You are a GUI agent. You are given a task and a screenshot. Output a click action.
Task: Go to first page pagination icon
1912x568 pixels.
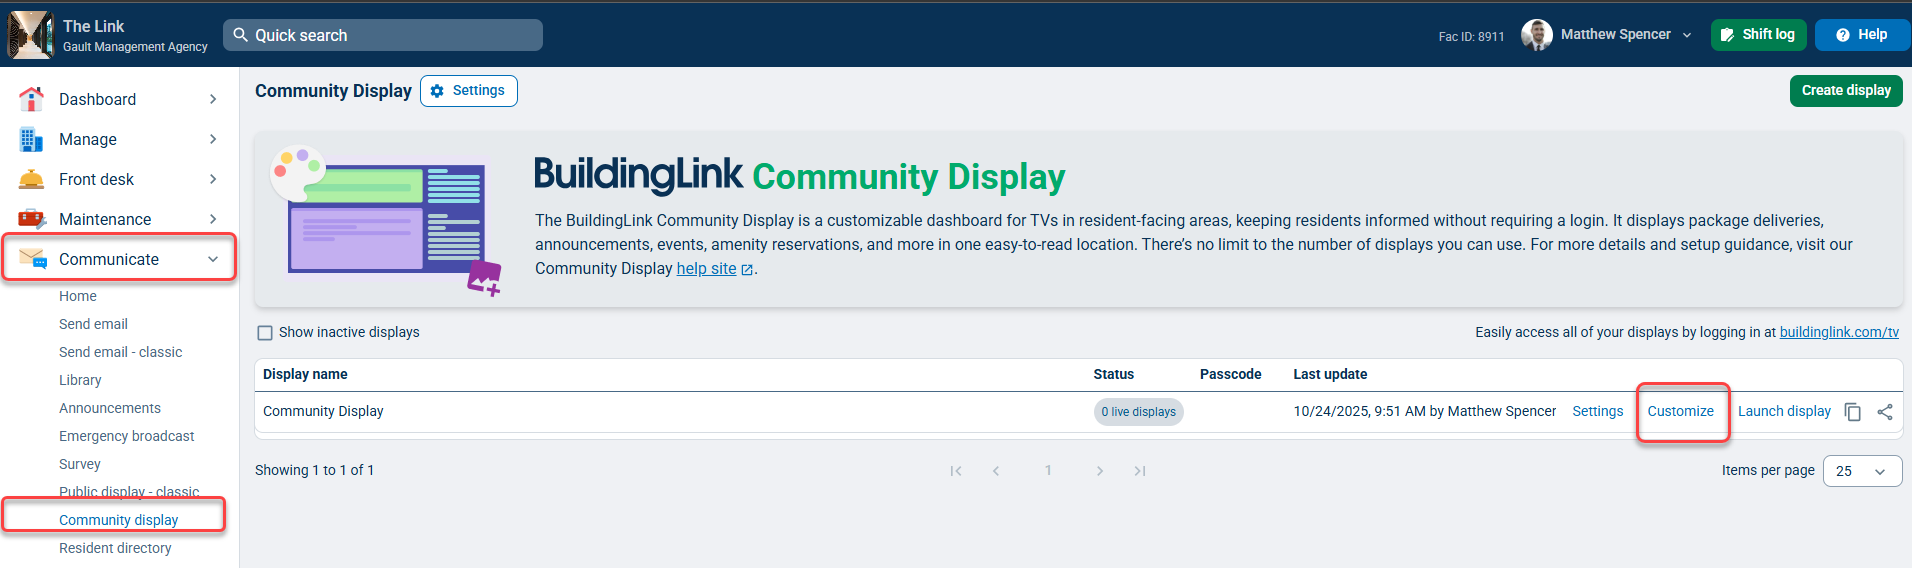point(956,471)
